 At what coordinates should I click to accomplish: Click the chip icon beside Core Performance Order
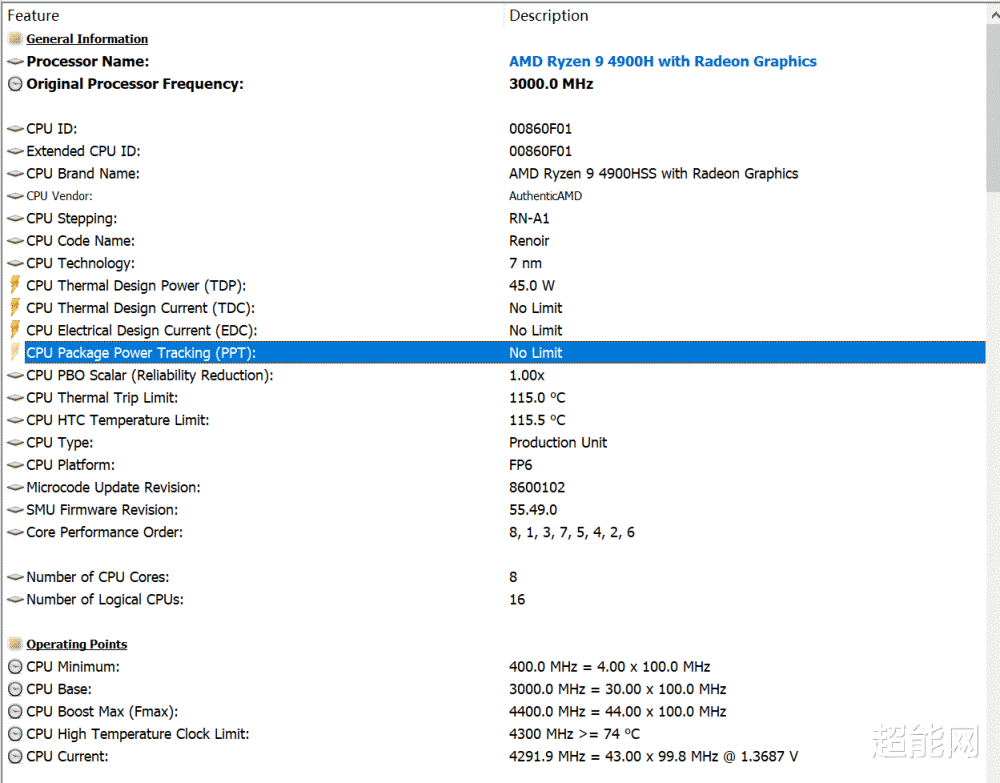click(x=15, y=532)
